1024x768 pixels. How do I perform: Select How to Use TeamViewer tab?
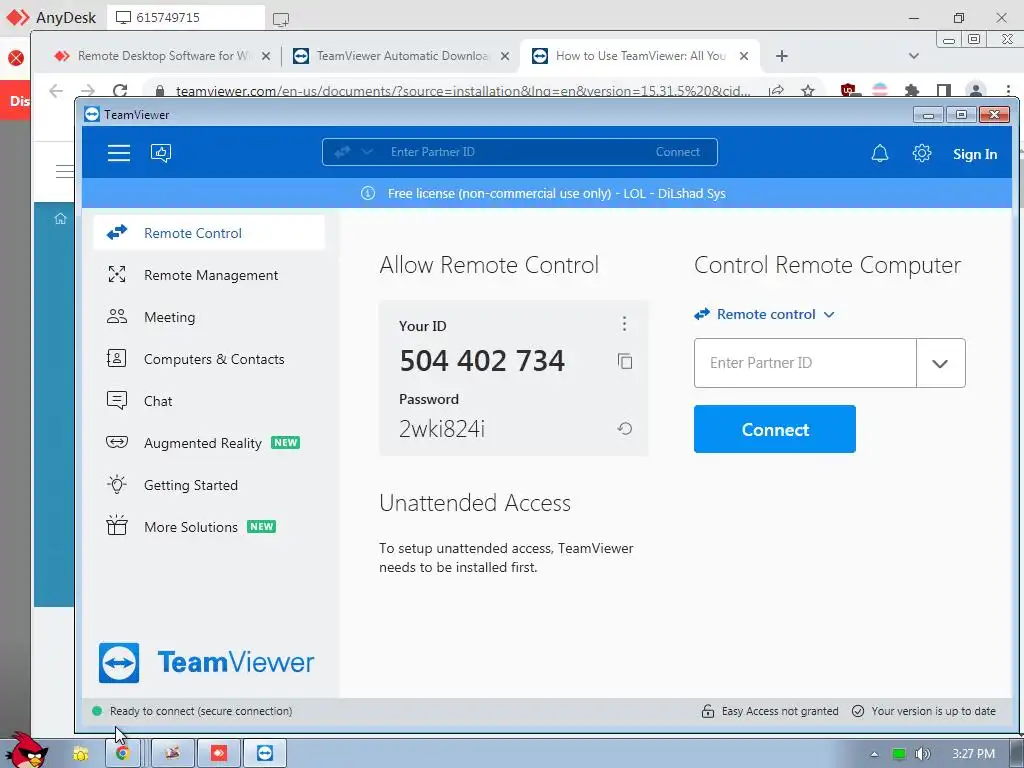click(640, 56)
